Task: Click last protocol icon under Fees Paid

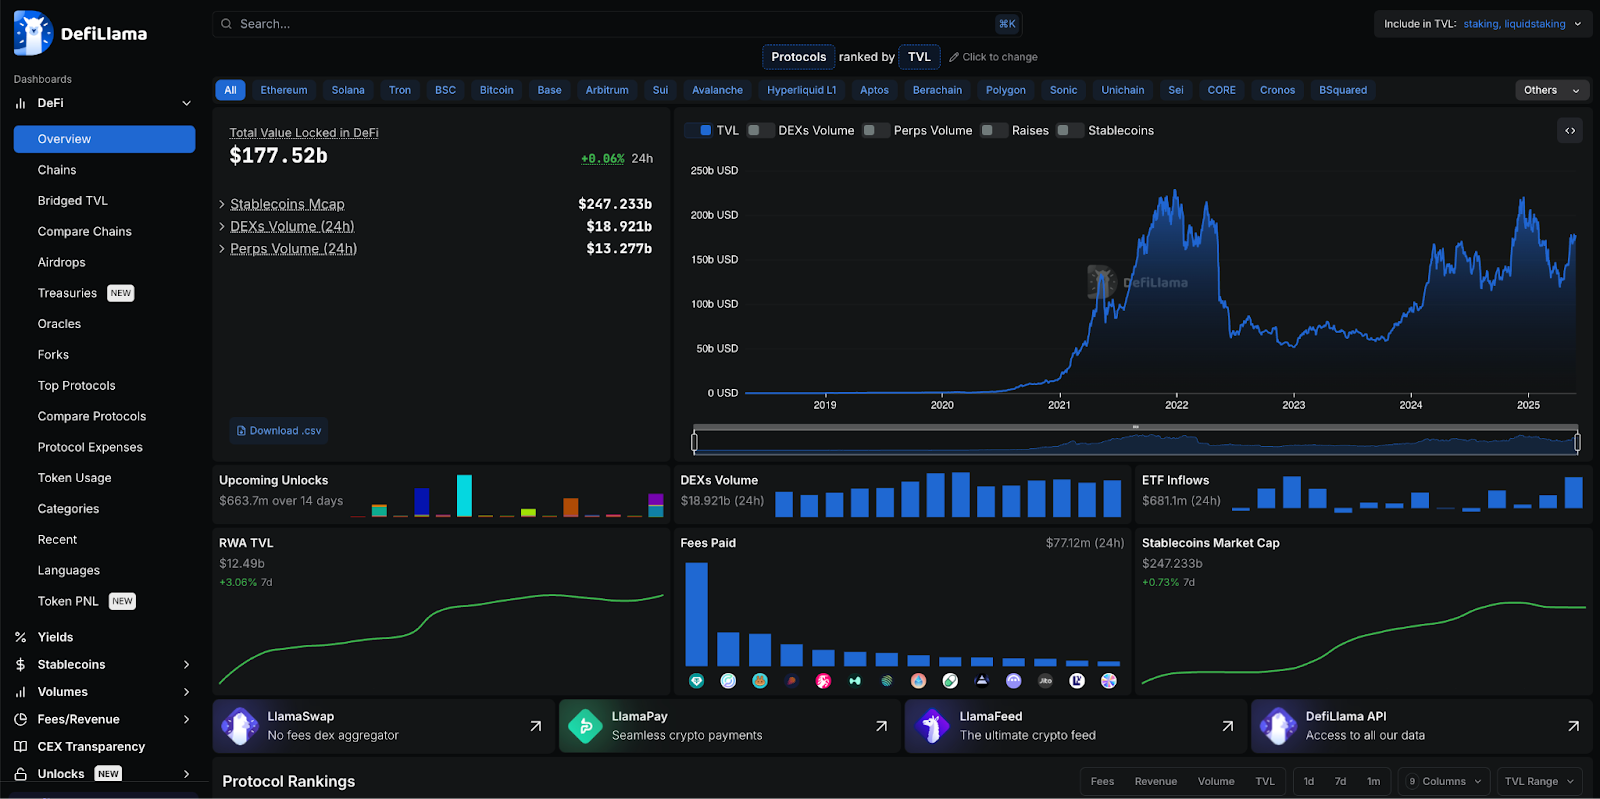Action: (1109, 681)
